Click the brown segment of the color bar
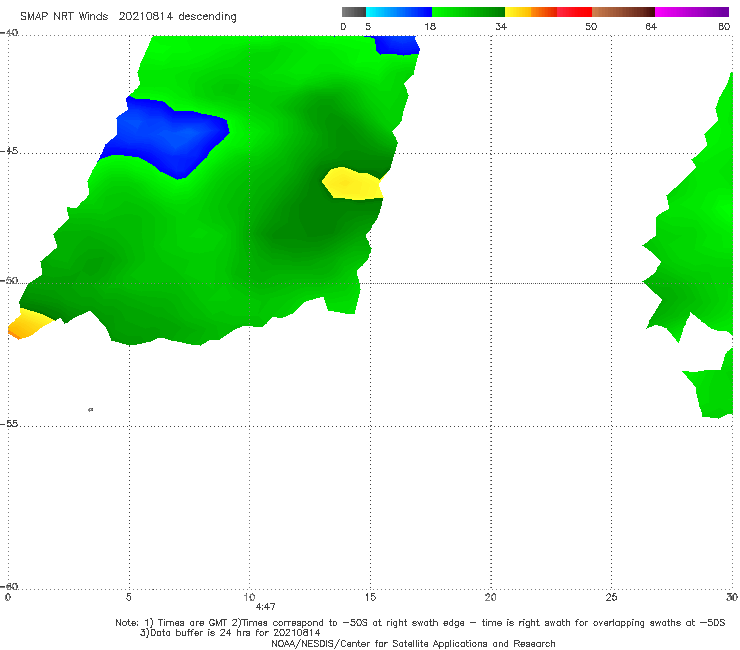740x650 pixels. 623,12
